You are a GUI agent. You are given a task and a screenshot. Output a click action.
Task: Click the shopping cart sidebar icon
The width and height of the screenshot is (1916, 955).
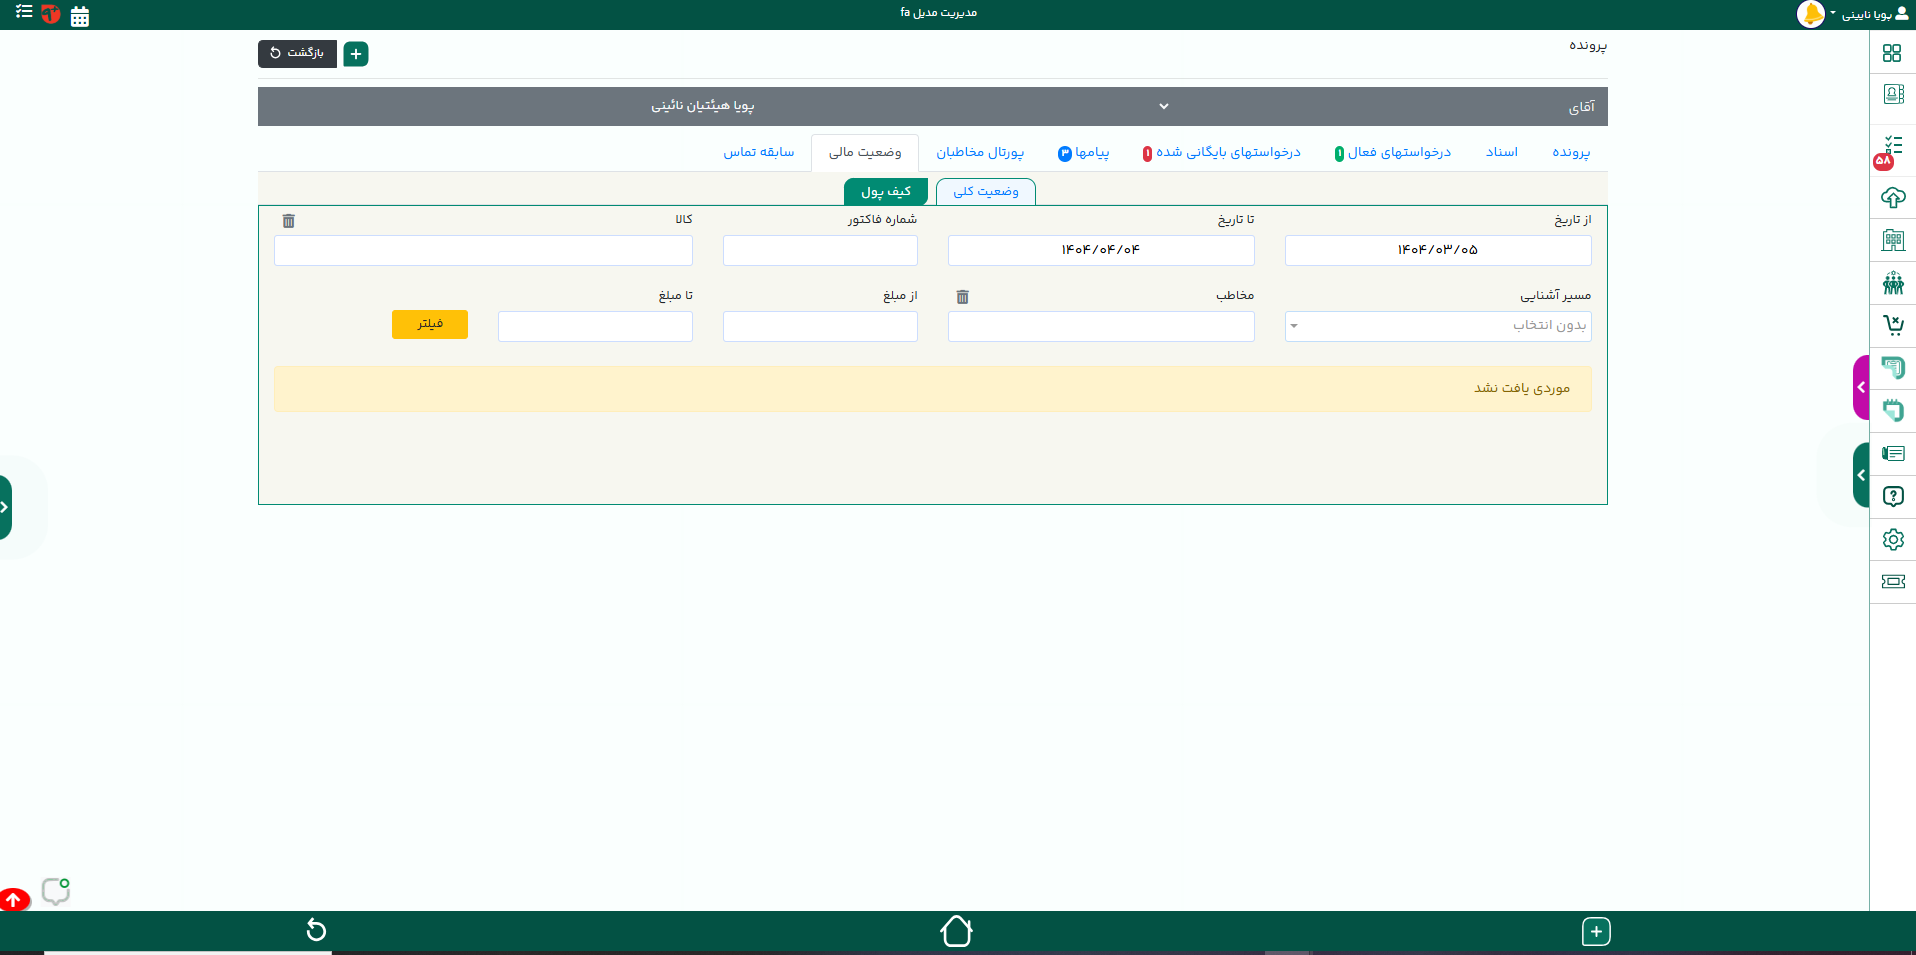pos(1892,325)
